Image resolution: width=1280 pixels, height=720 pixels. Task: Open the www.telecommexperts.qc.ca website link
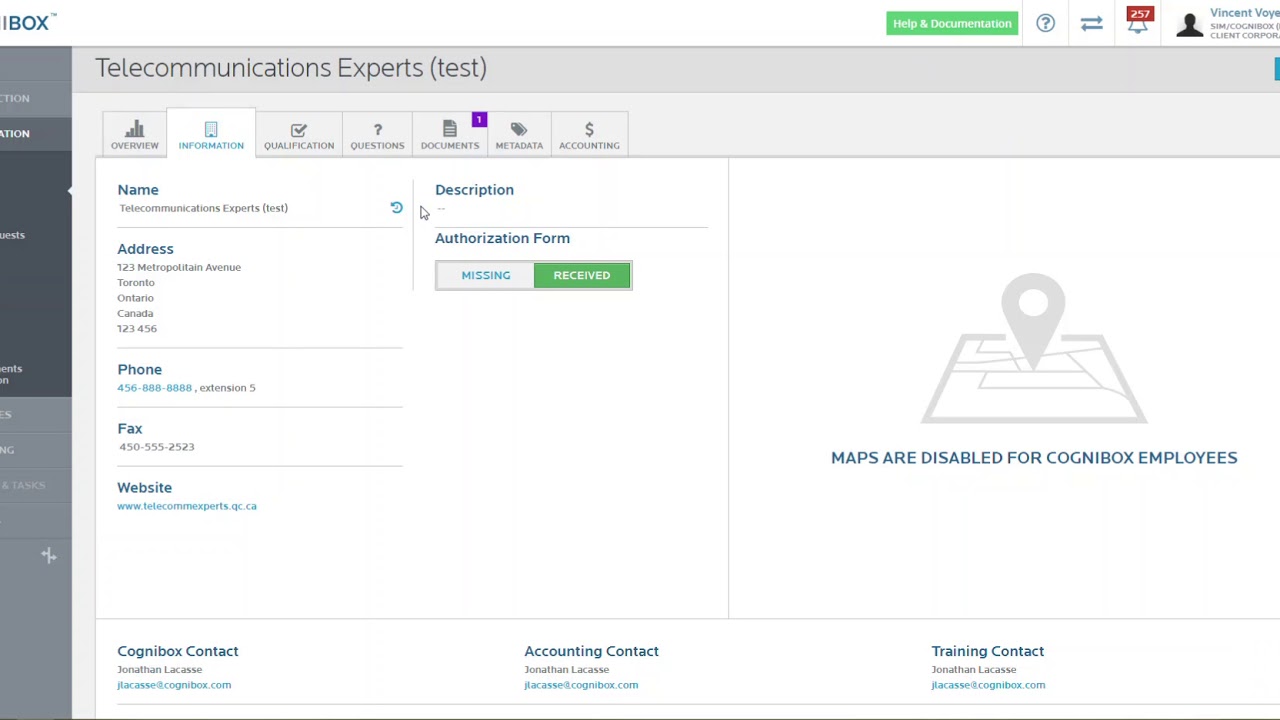(x=187, y=506)
